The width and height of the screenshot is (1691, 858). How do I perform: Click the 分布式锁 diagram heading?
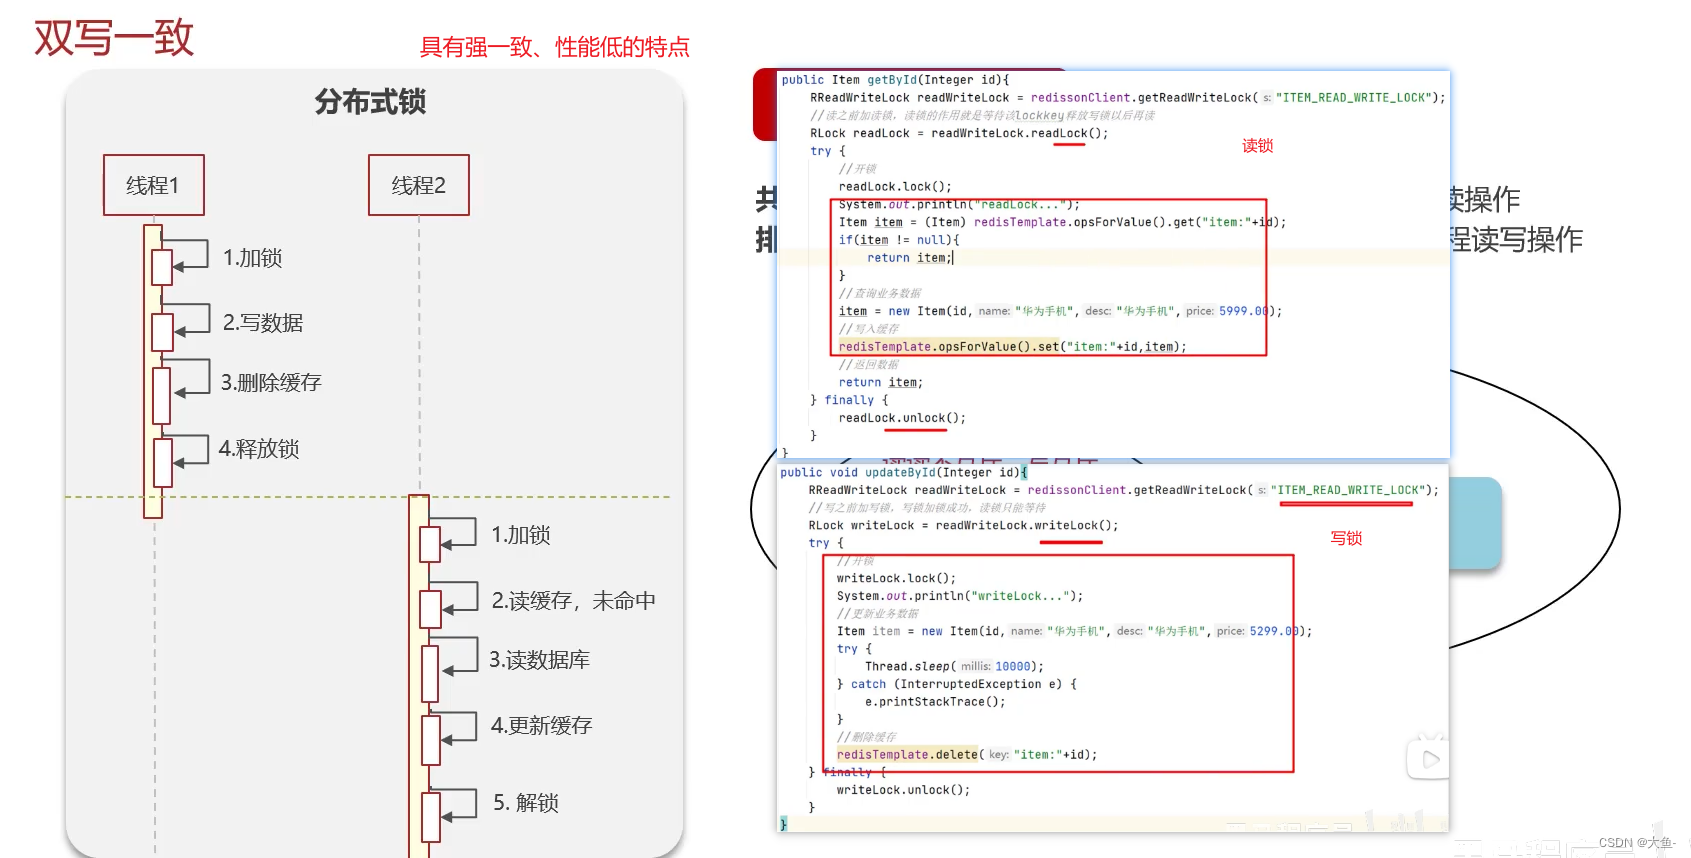tap(370, 101)
